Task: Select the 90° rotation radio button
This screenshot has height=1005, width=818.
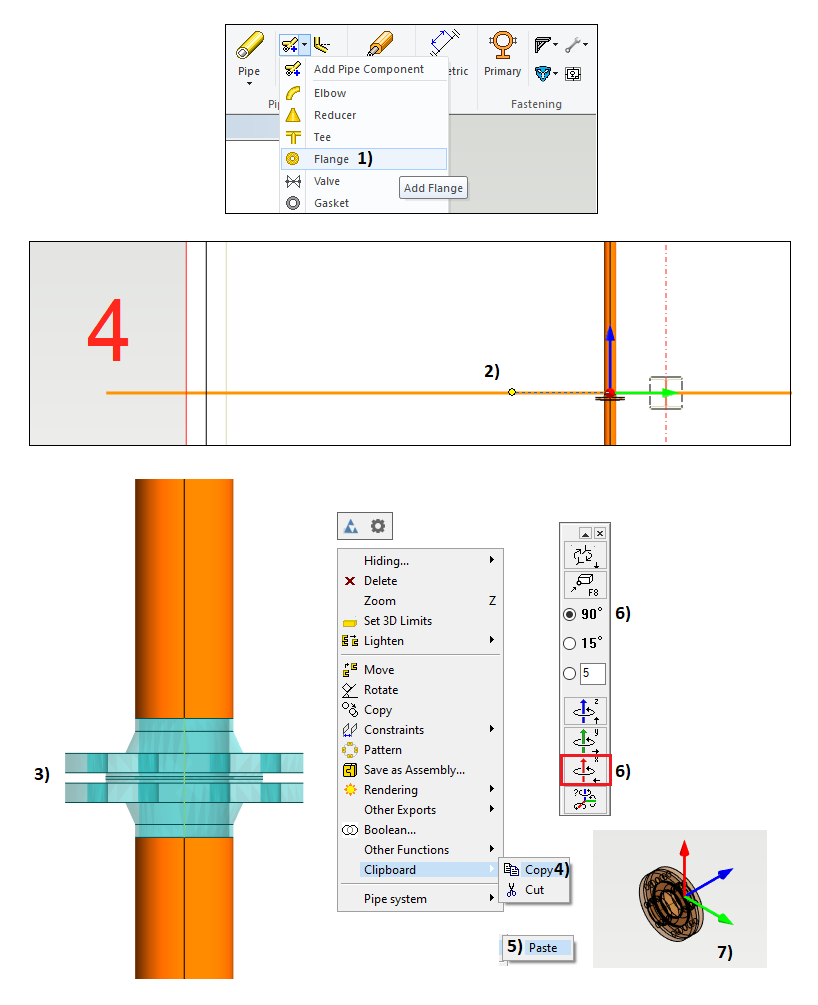Action: [569, 614]
